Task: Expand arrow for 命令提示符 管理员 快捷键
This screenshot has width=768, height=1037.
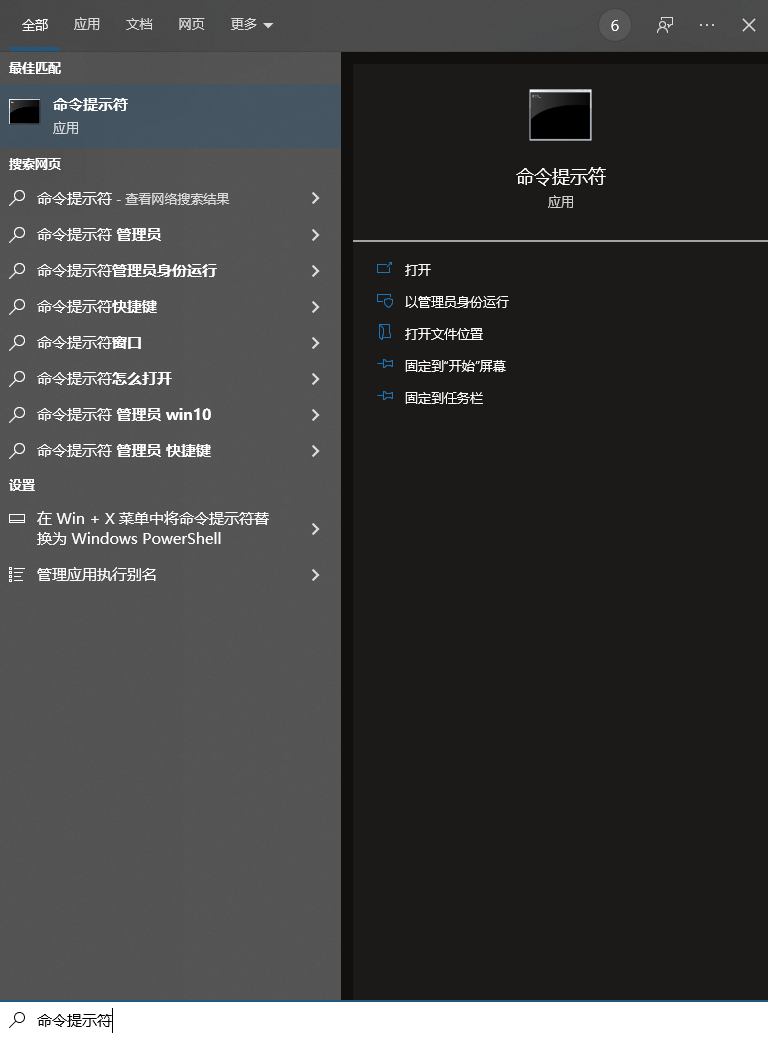Action: [x=316, y=451]
